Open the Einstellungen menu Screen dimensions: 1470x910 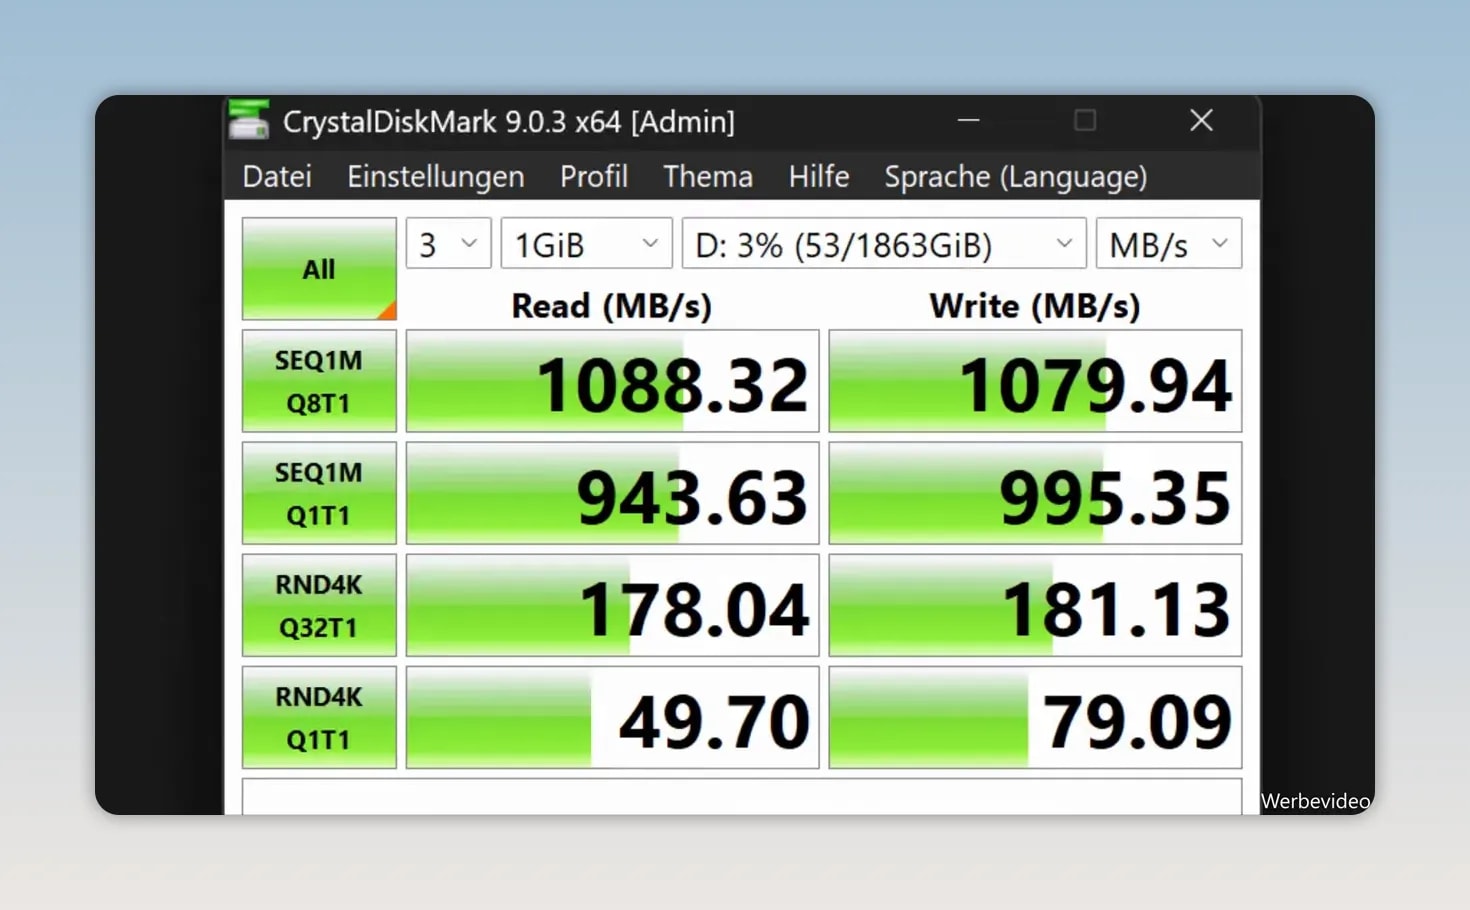point(435,176)
